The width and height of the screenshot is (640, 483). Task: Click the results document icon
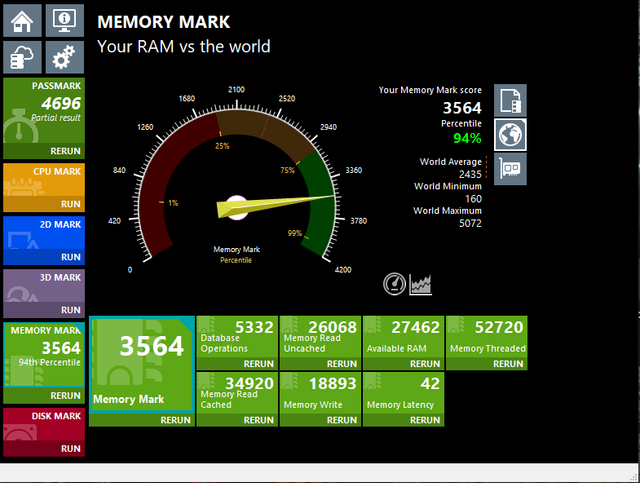coord(510,101)
